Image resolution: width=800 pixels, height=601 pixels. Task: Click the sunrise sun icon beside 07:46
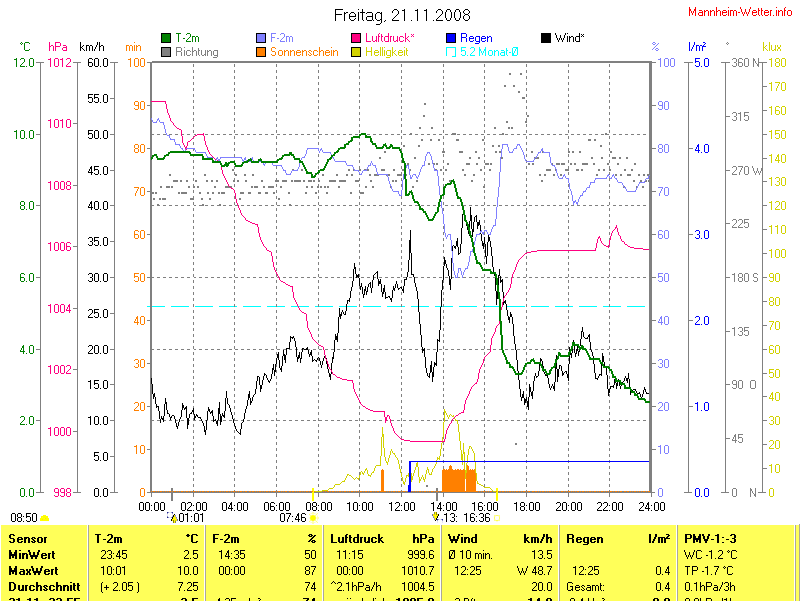point(313,518)
